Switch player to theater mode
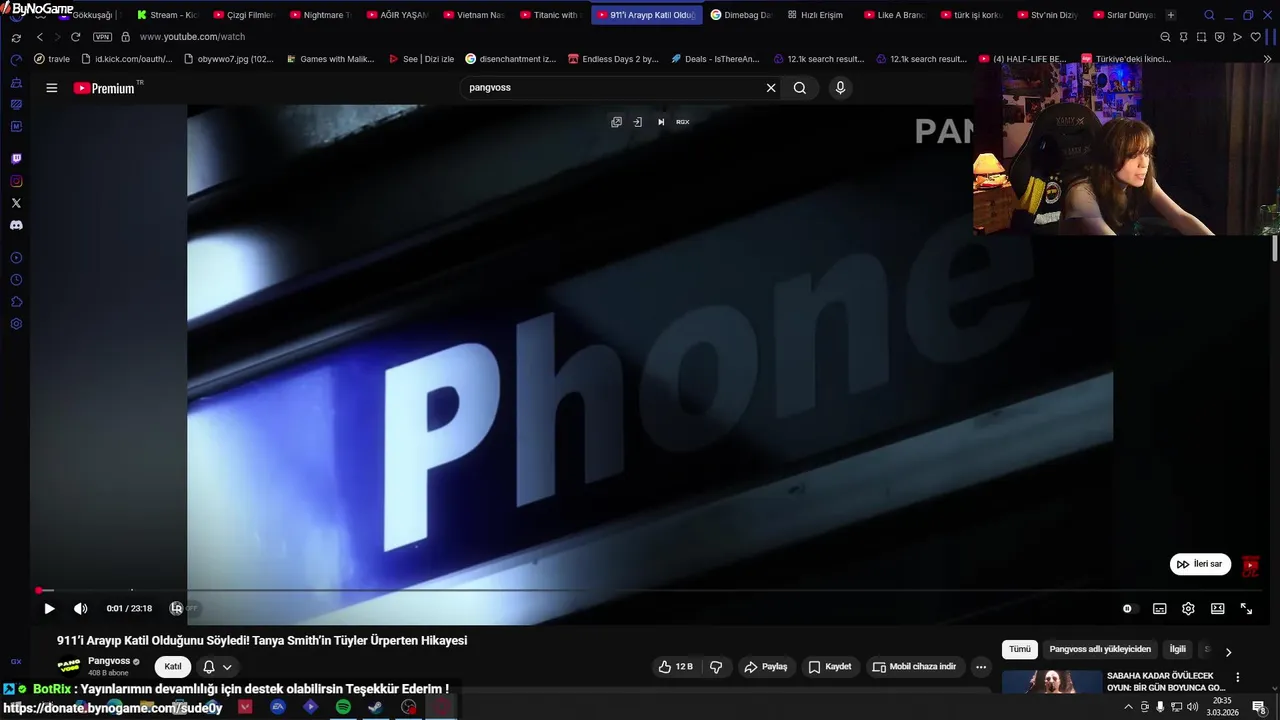1280x720 pixels. (1217, 608)
